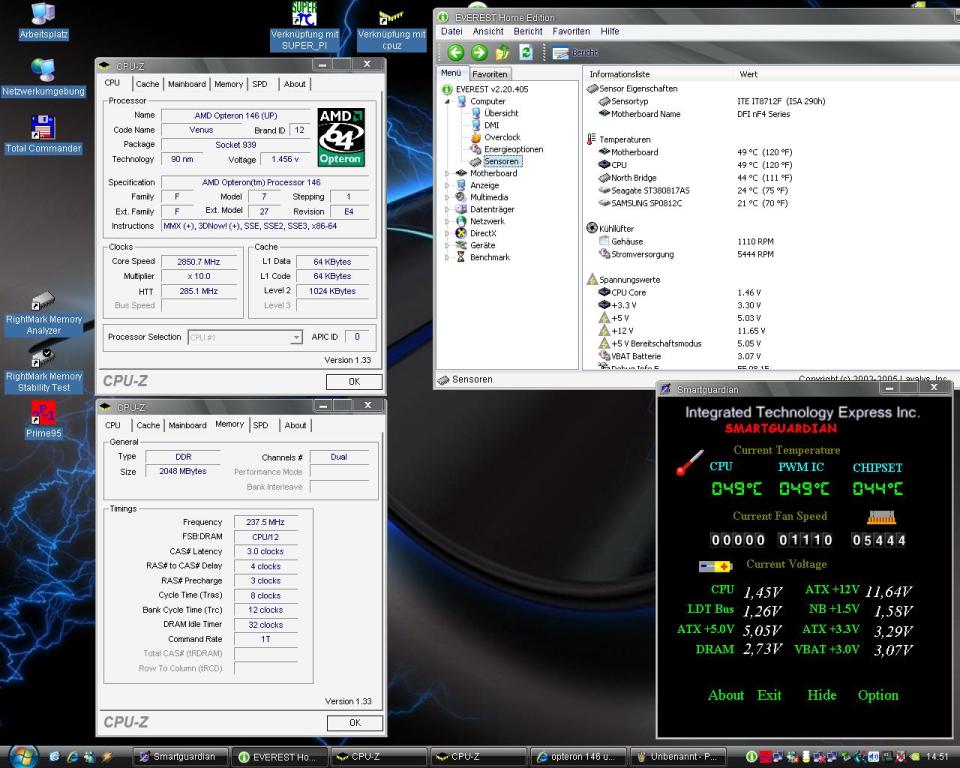The height and width of the screenshot is (768, 960).
Task: Switch to CPU tab in bottom CPU-Z
Action: pyautogui.click(x=113, y=425)
